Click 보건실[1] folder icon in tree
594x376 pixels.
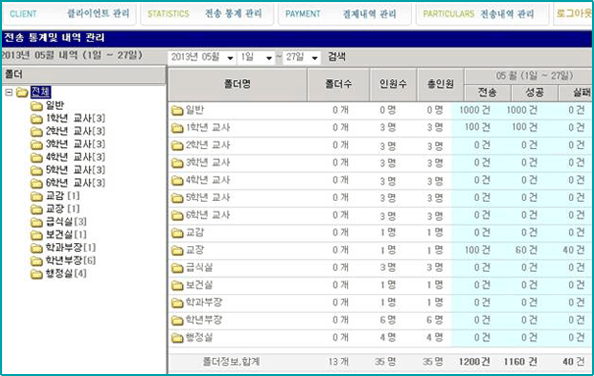pos(36,235)
